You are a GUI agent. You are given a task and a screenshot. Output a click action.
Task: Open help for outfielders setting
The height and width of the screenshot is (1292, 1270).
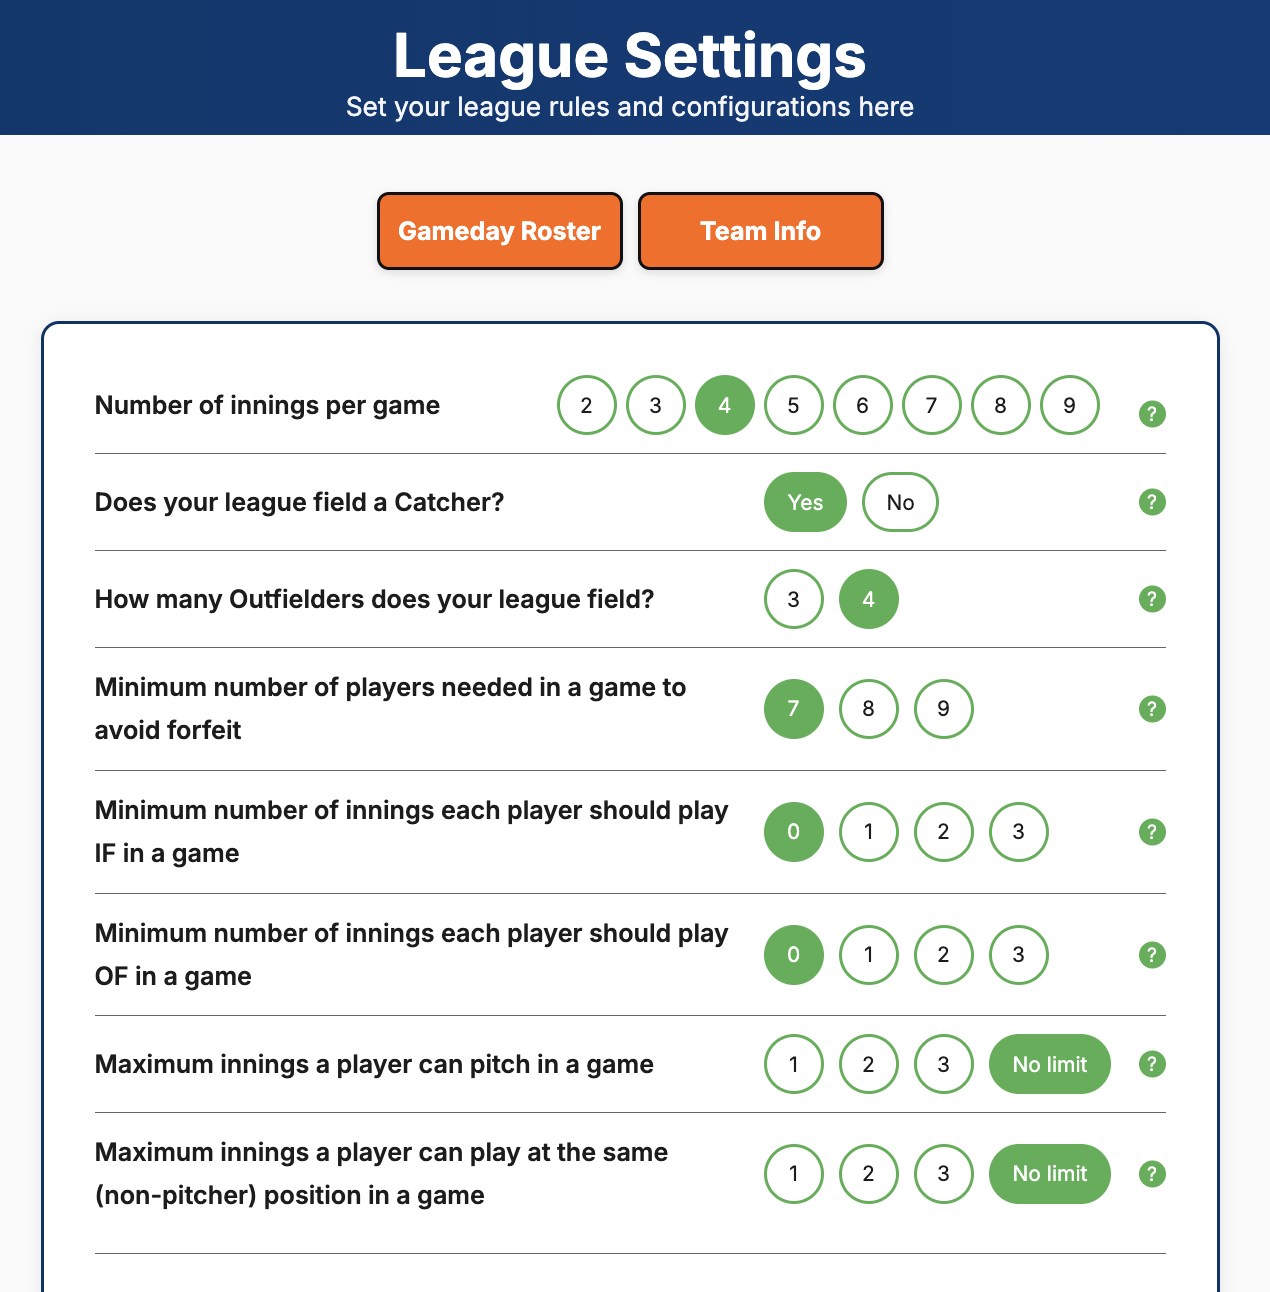[x=1152, y=599]
